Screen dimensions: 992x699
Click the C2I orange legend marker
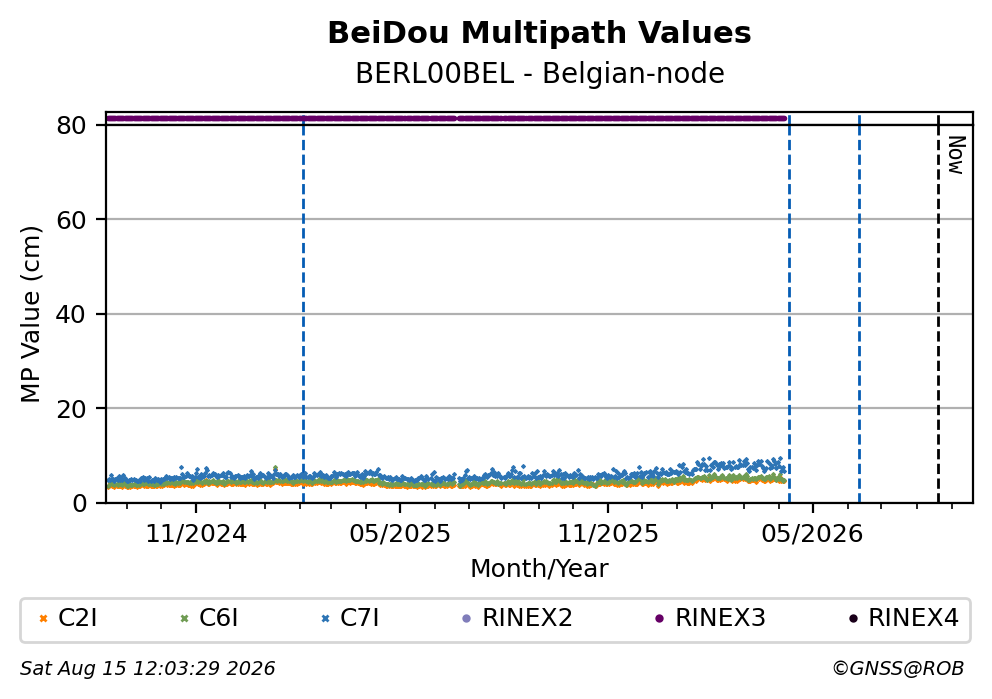click(43, 619)
